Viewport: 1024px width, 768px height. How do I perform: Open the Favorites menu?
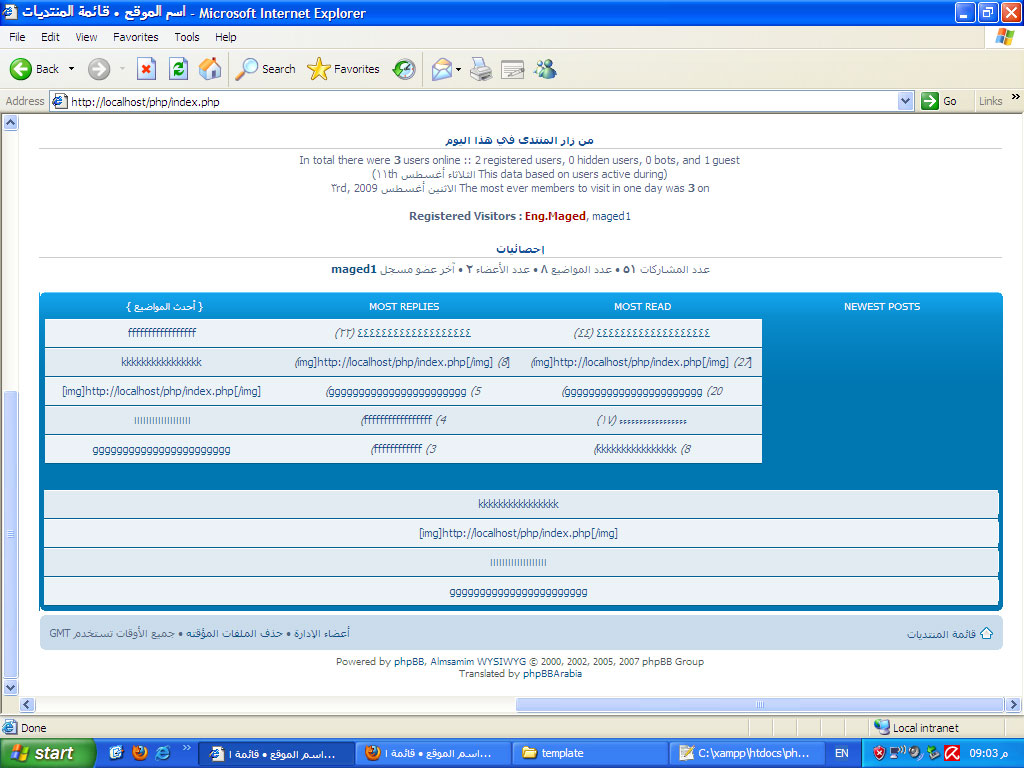coord(135,37)
